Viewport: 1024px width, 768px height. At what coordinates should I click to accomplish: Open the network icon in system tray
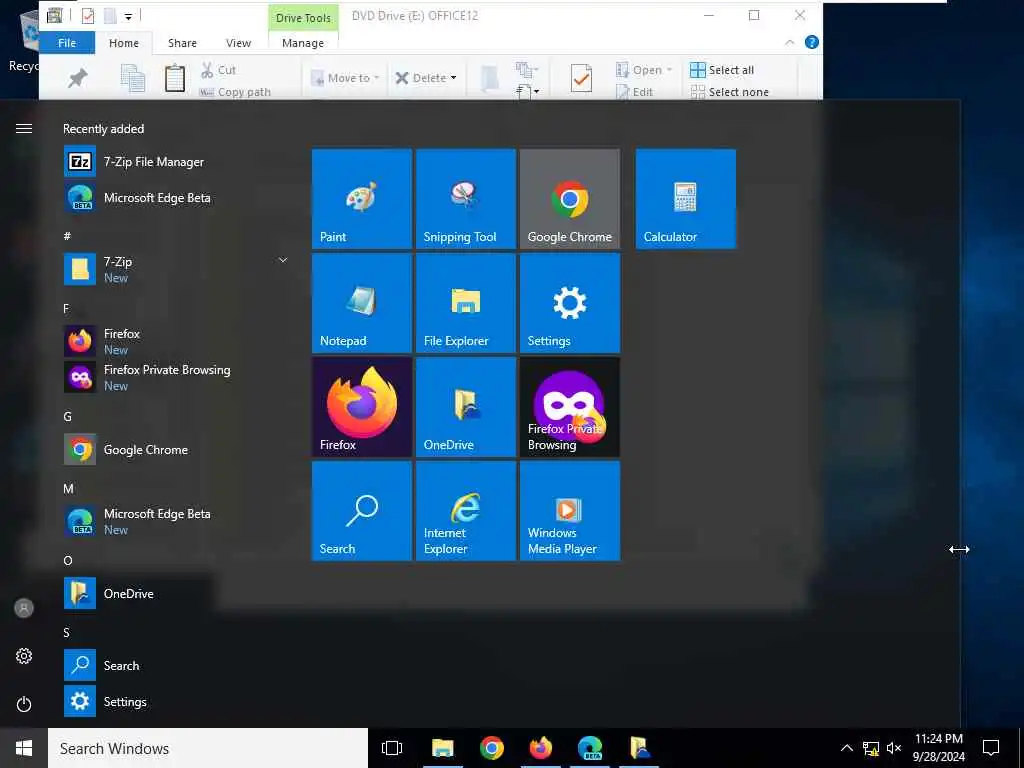(x=871, y=748)
